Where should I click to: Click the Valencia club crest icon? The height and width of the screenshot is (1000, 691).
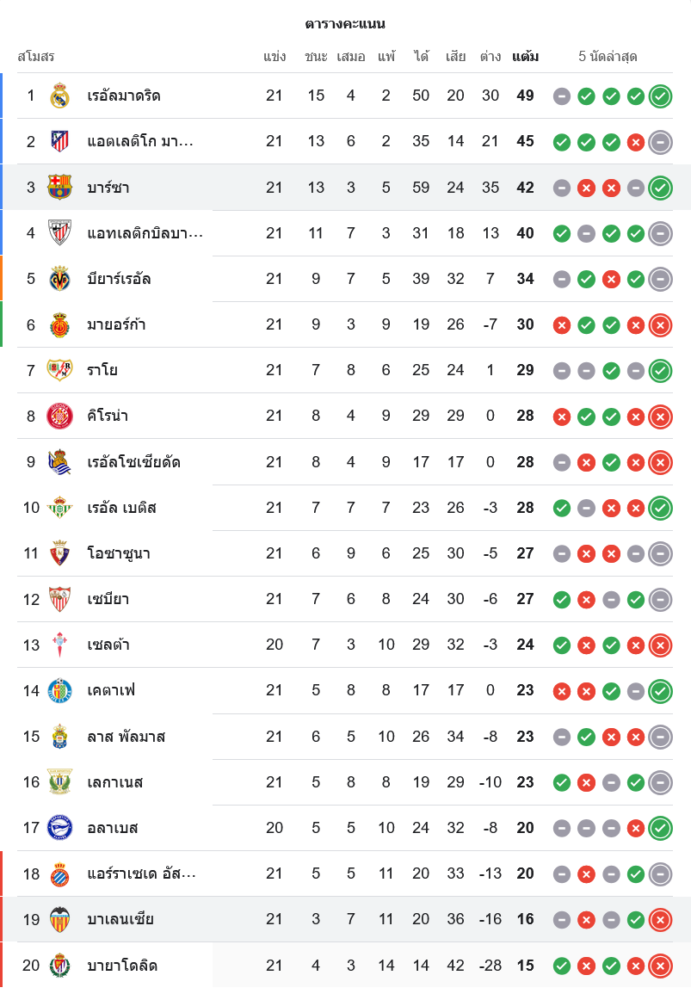click(60, 920)
